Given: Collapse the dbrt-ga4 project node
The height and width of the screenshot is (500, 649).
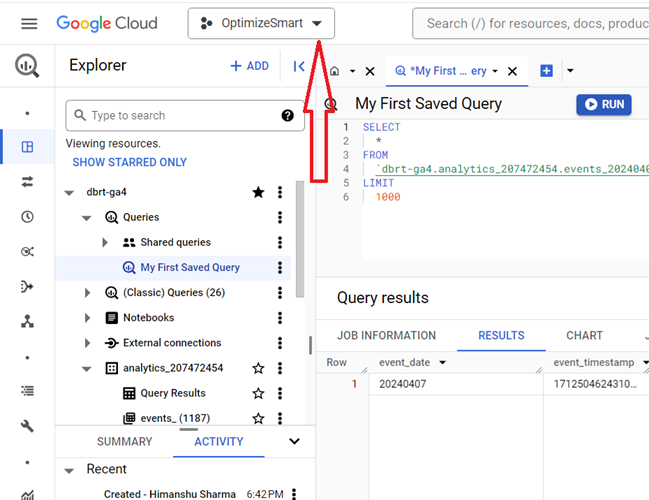Looking at the screenshot, I should point(69,192).
